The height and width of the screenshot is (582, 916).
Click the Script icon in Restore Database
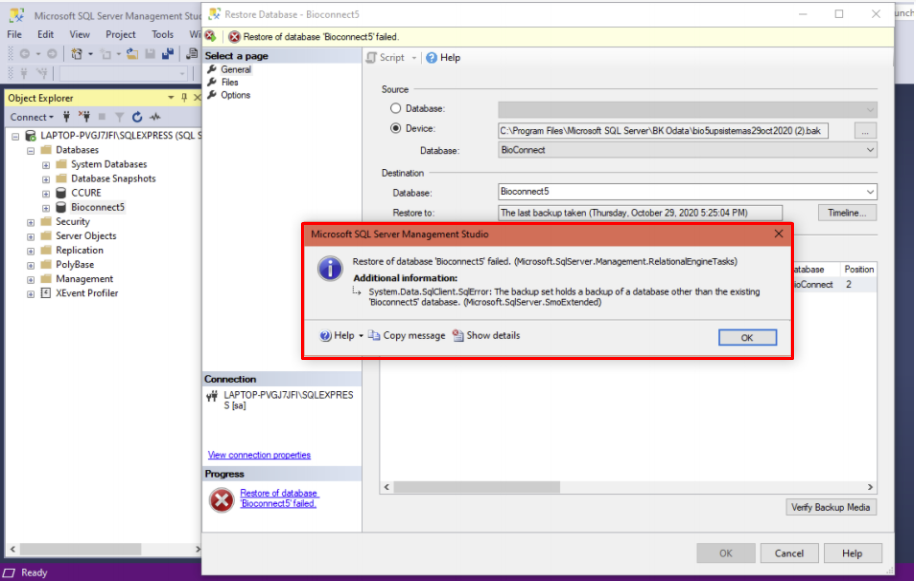(371, 57)
